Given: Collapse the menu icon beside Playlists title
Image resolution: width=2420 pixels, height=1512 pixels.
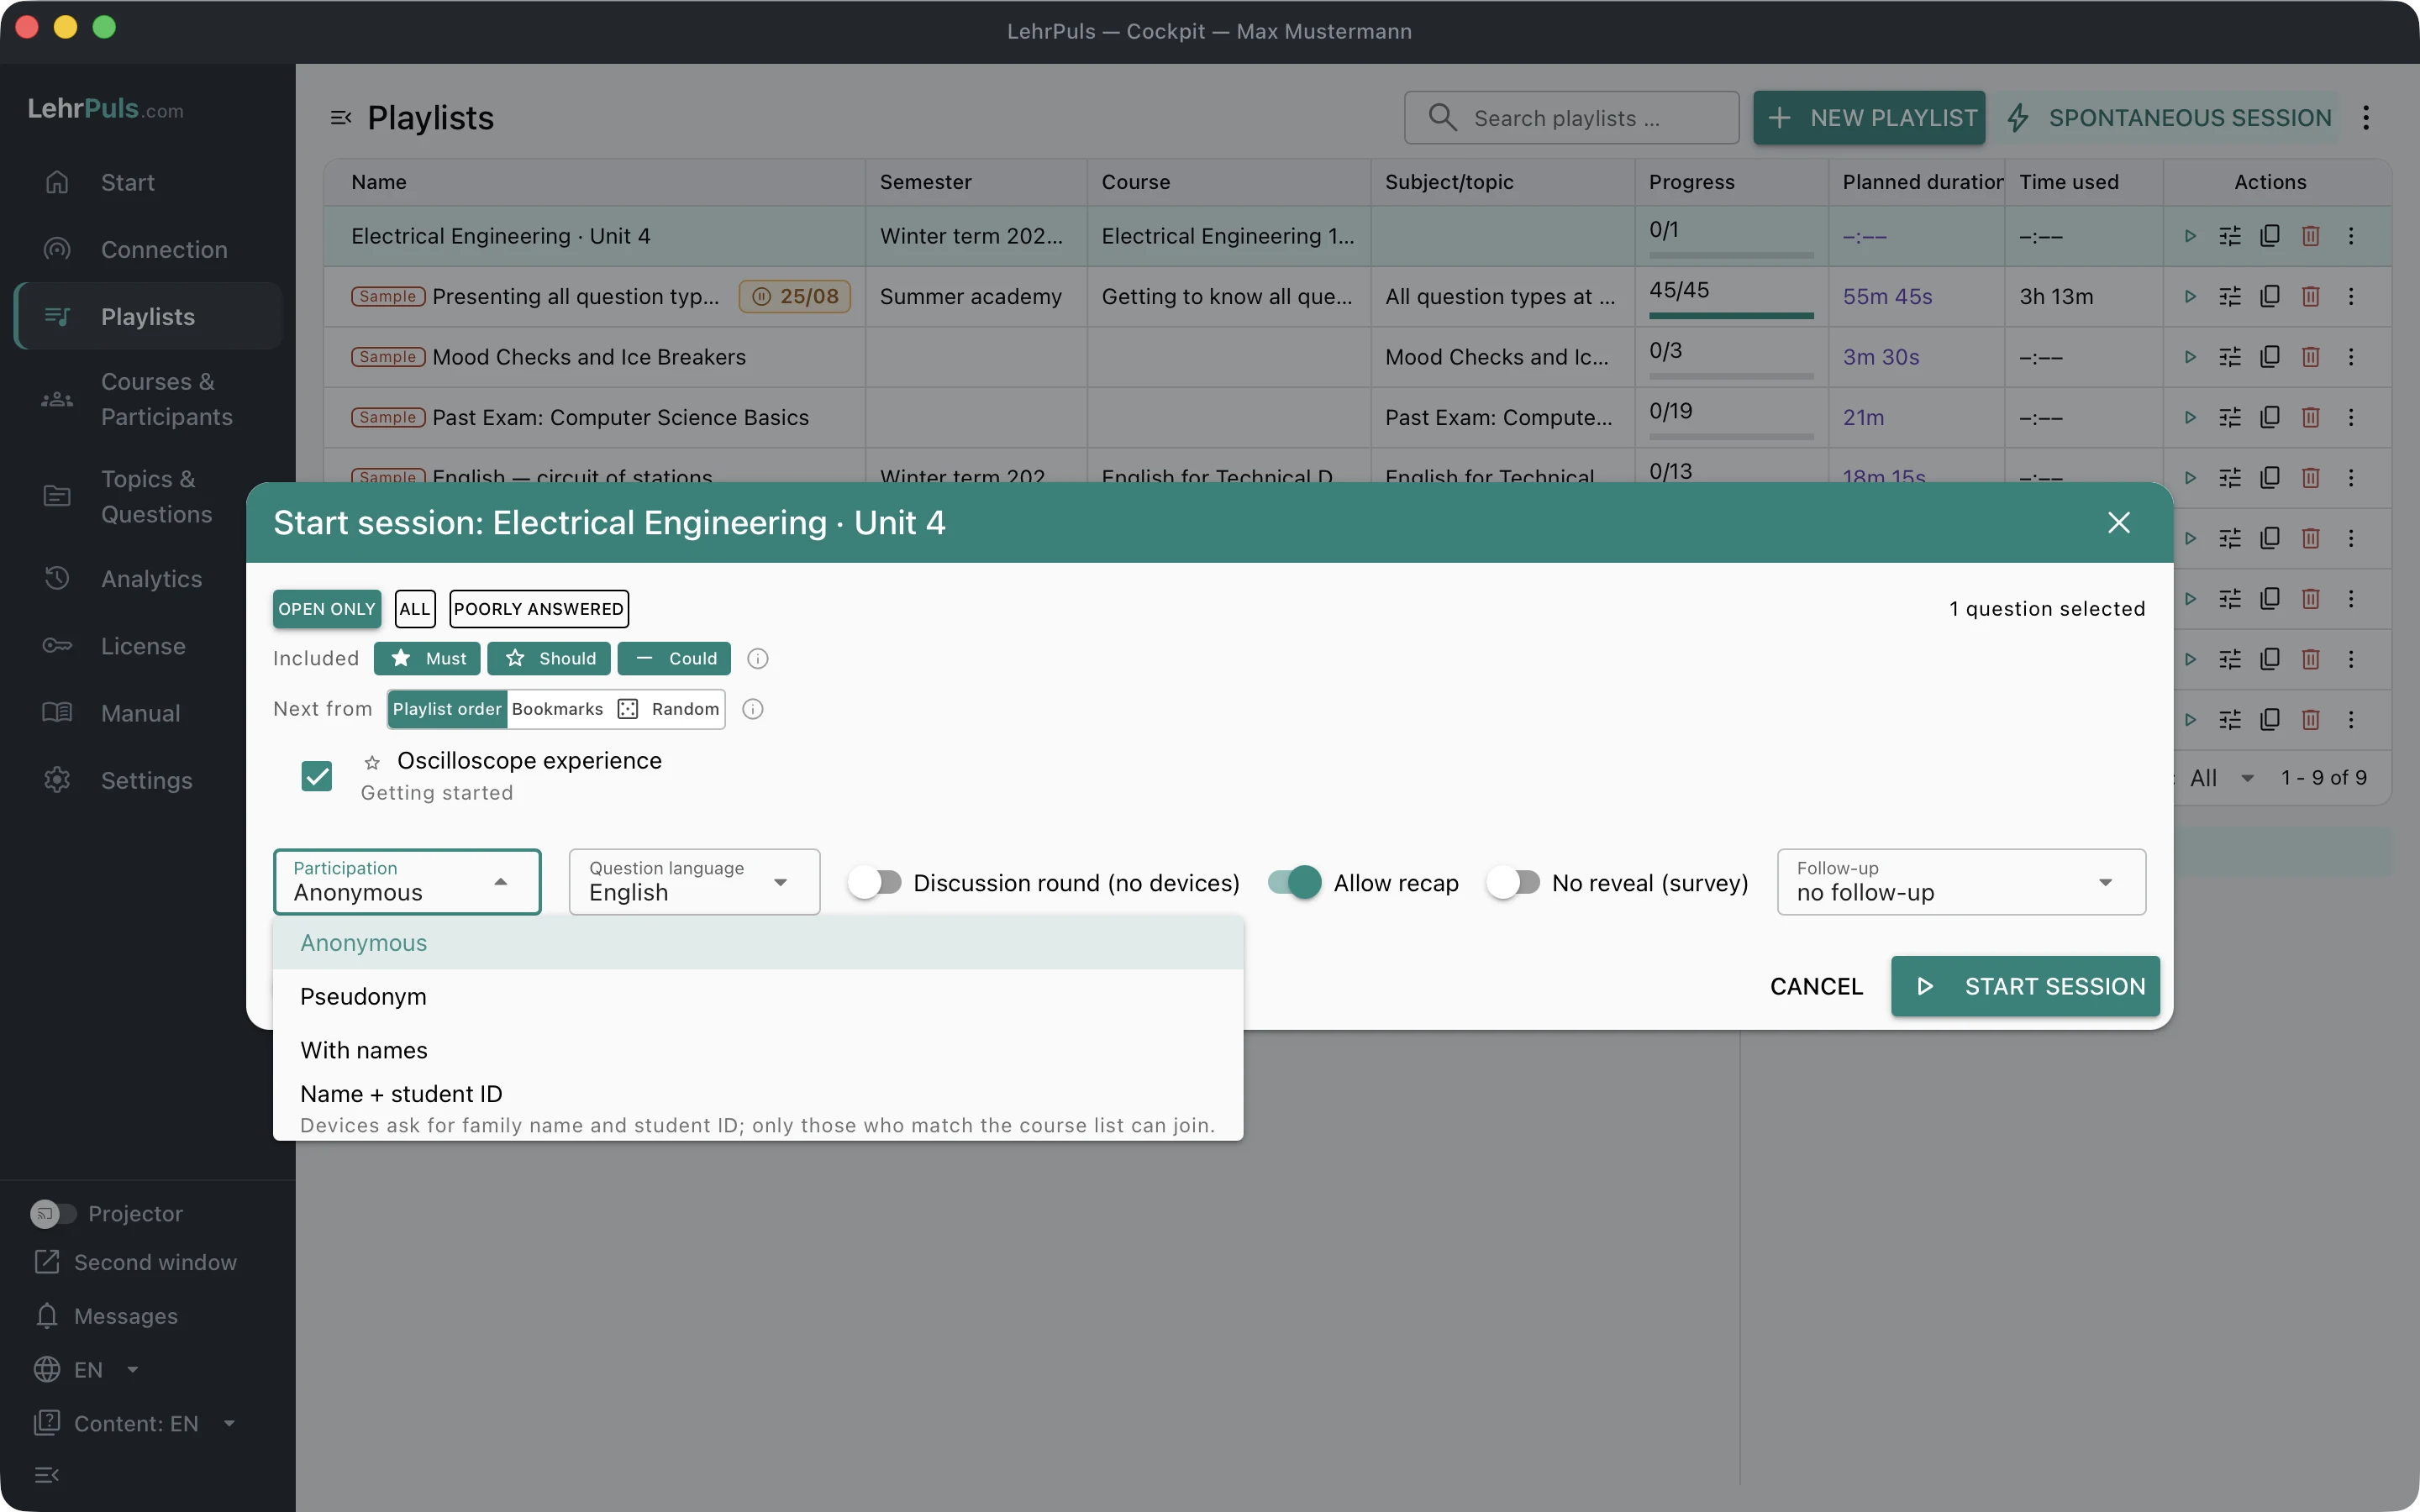Looking at the screenshot, I should pyautogui.click(x=341, y=118).
